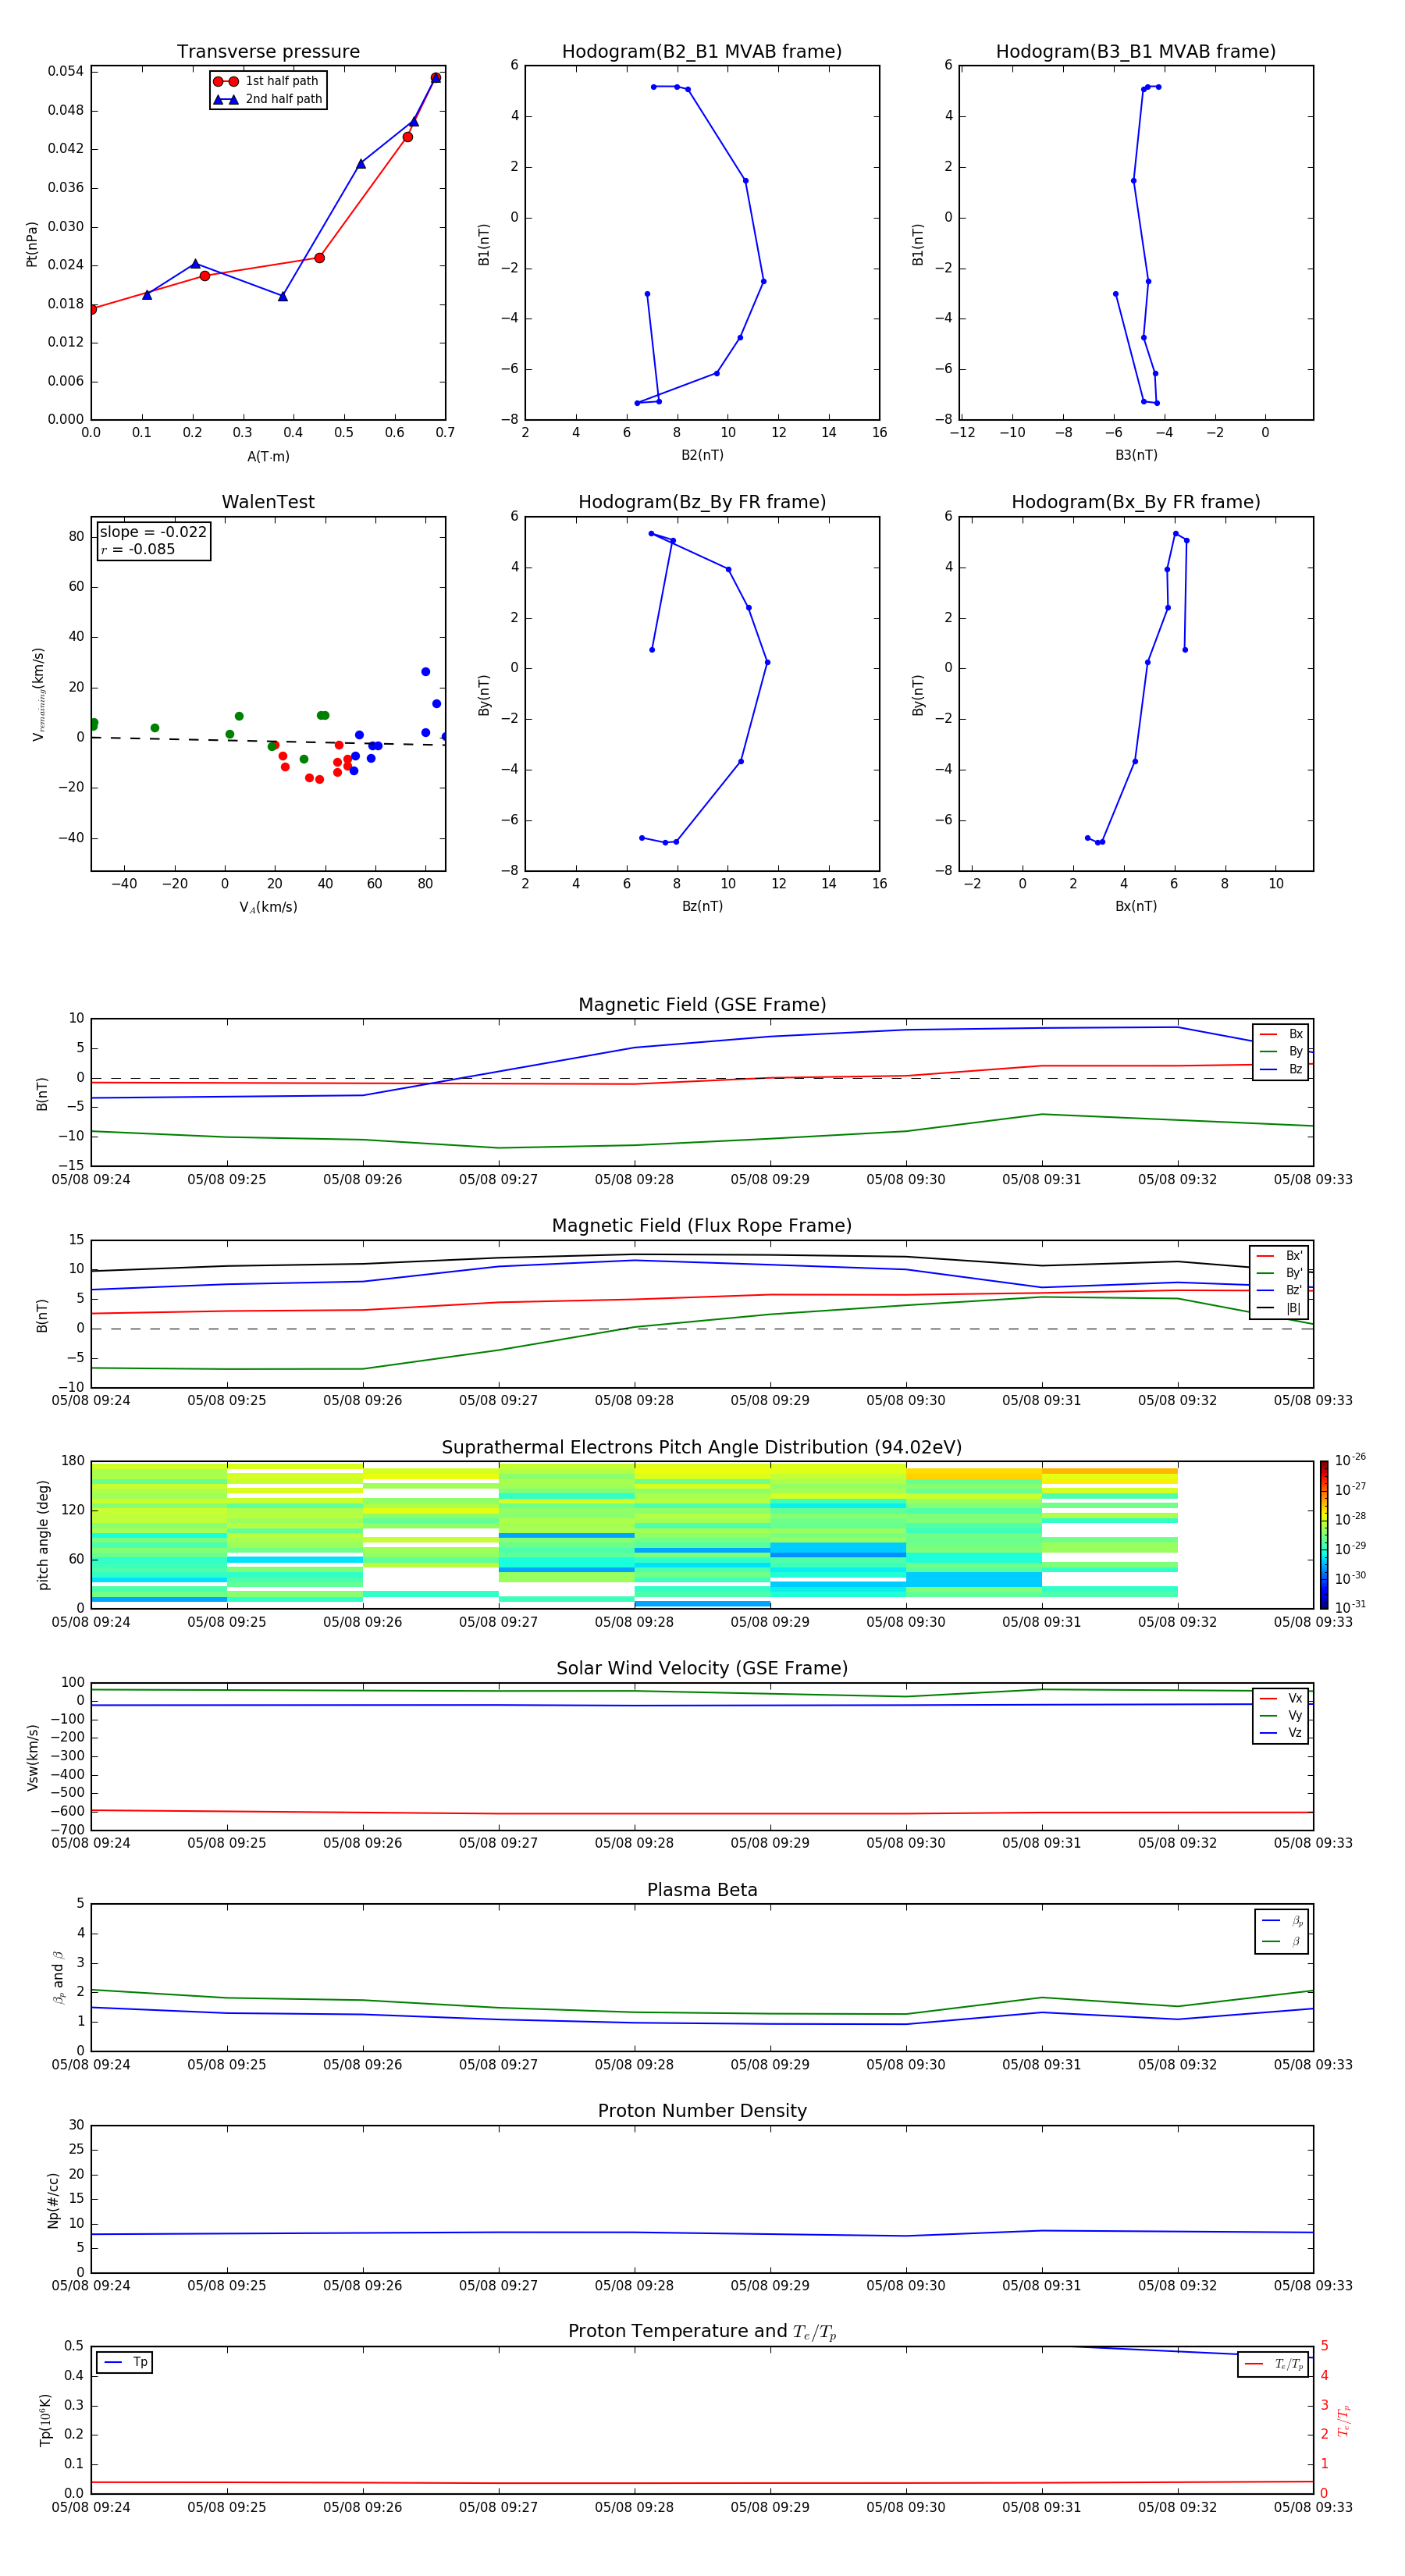1405x2576 pixels.
Task: Click the 'WalenTest' plot title
Action: tap(268, 502)
